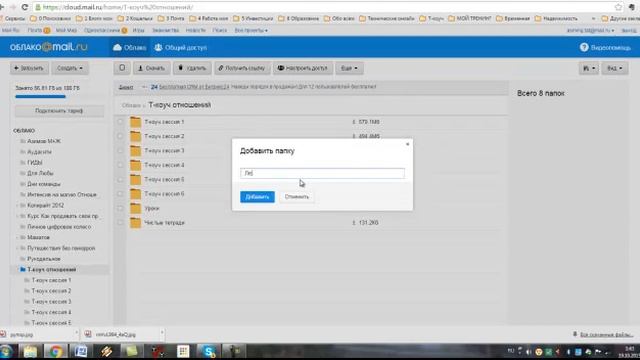
Task: Open the Недвижимость bookmark folder
Action: [556, 18]
